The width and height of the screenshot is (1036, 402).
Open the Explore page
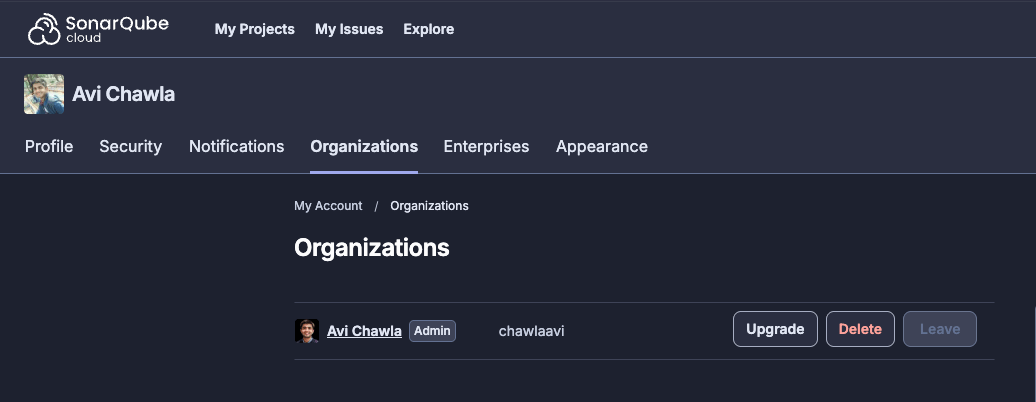pos(428,29)
